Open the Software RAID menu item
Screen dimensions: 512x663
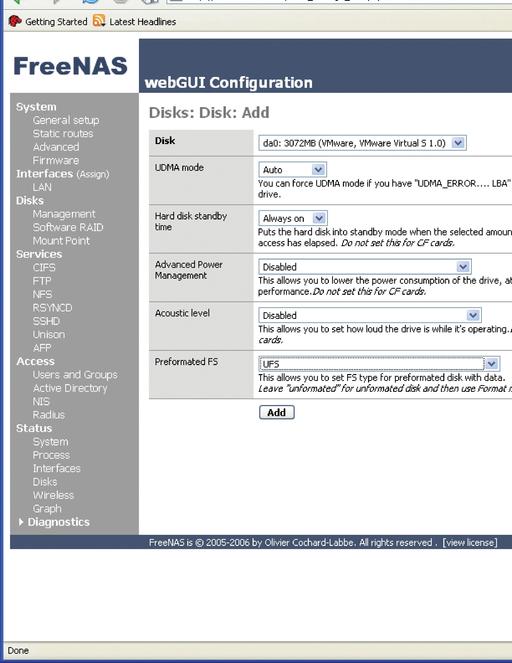click(68, 227)
